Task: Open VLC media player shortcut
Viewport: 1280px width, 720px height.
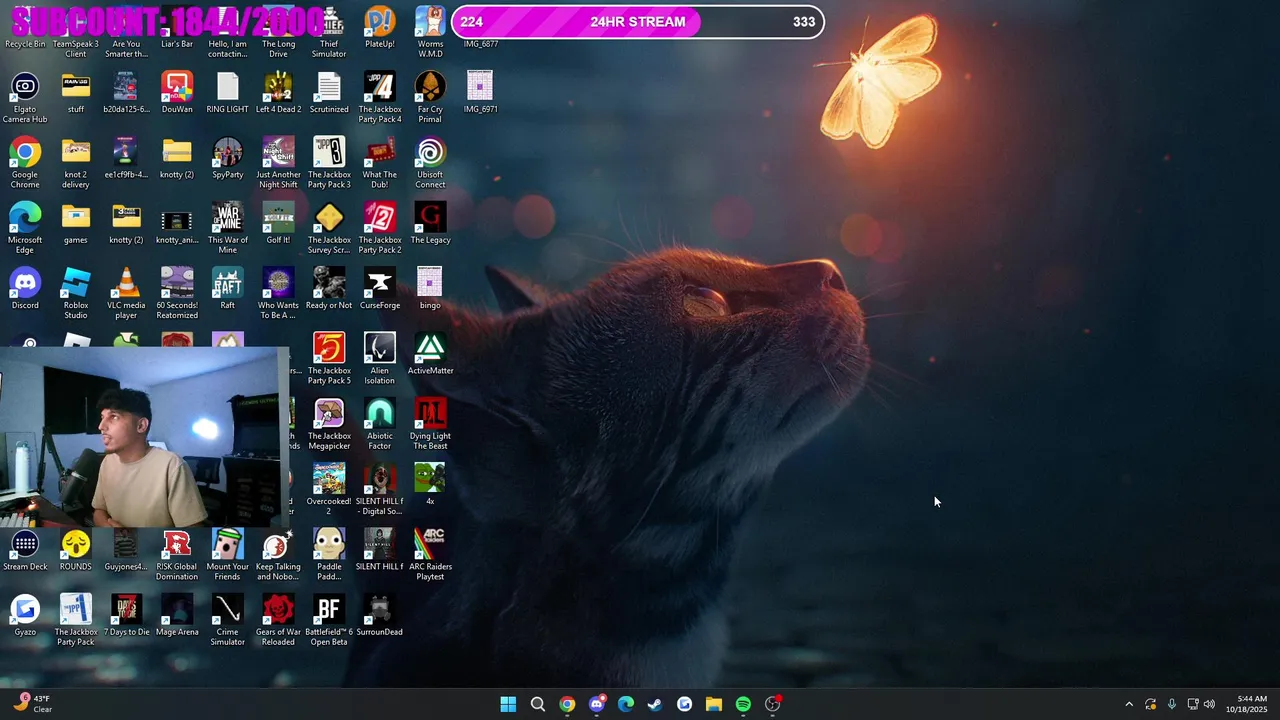Action: pos(126,293)
